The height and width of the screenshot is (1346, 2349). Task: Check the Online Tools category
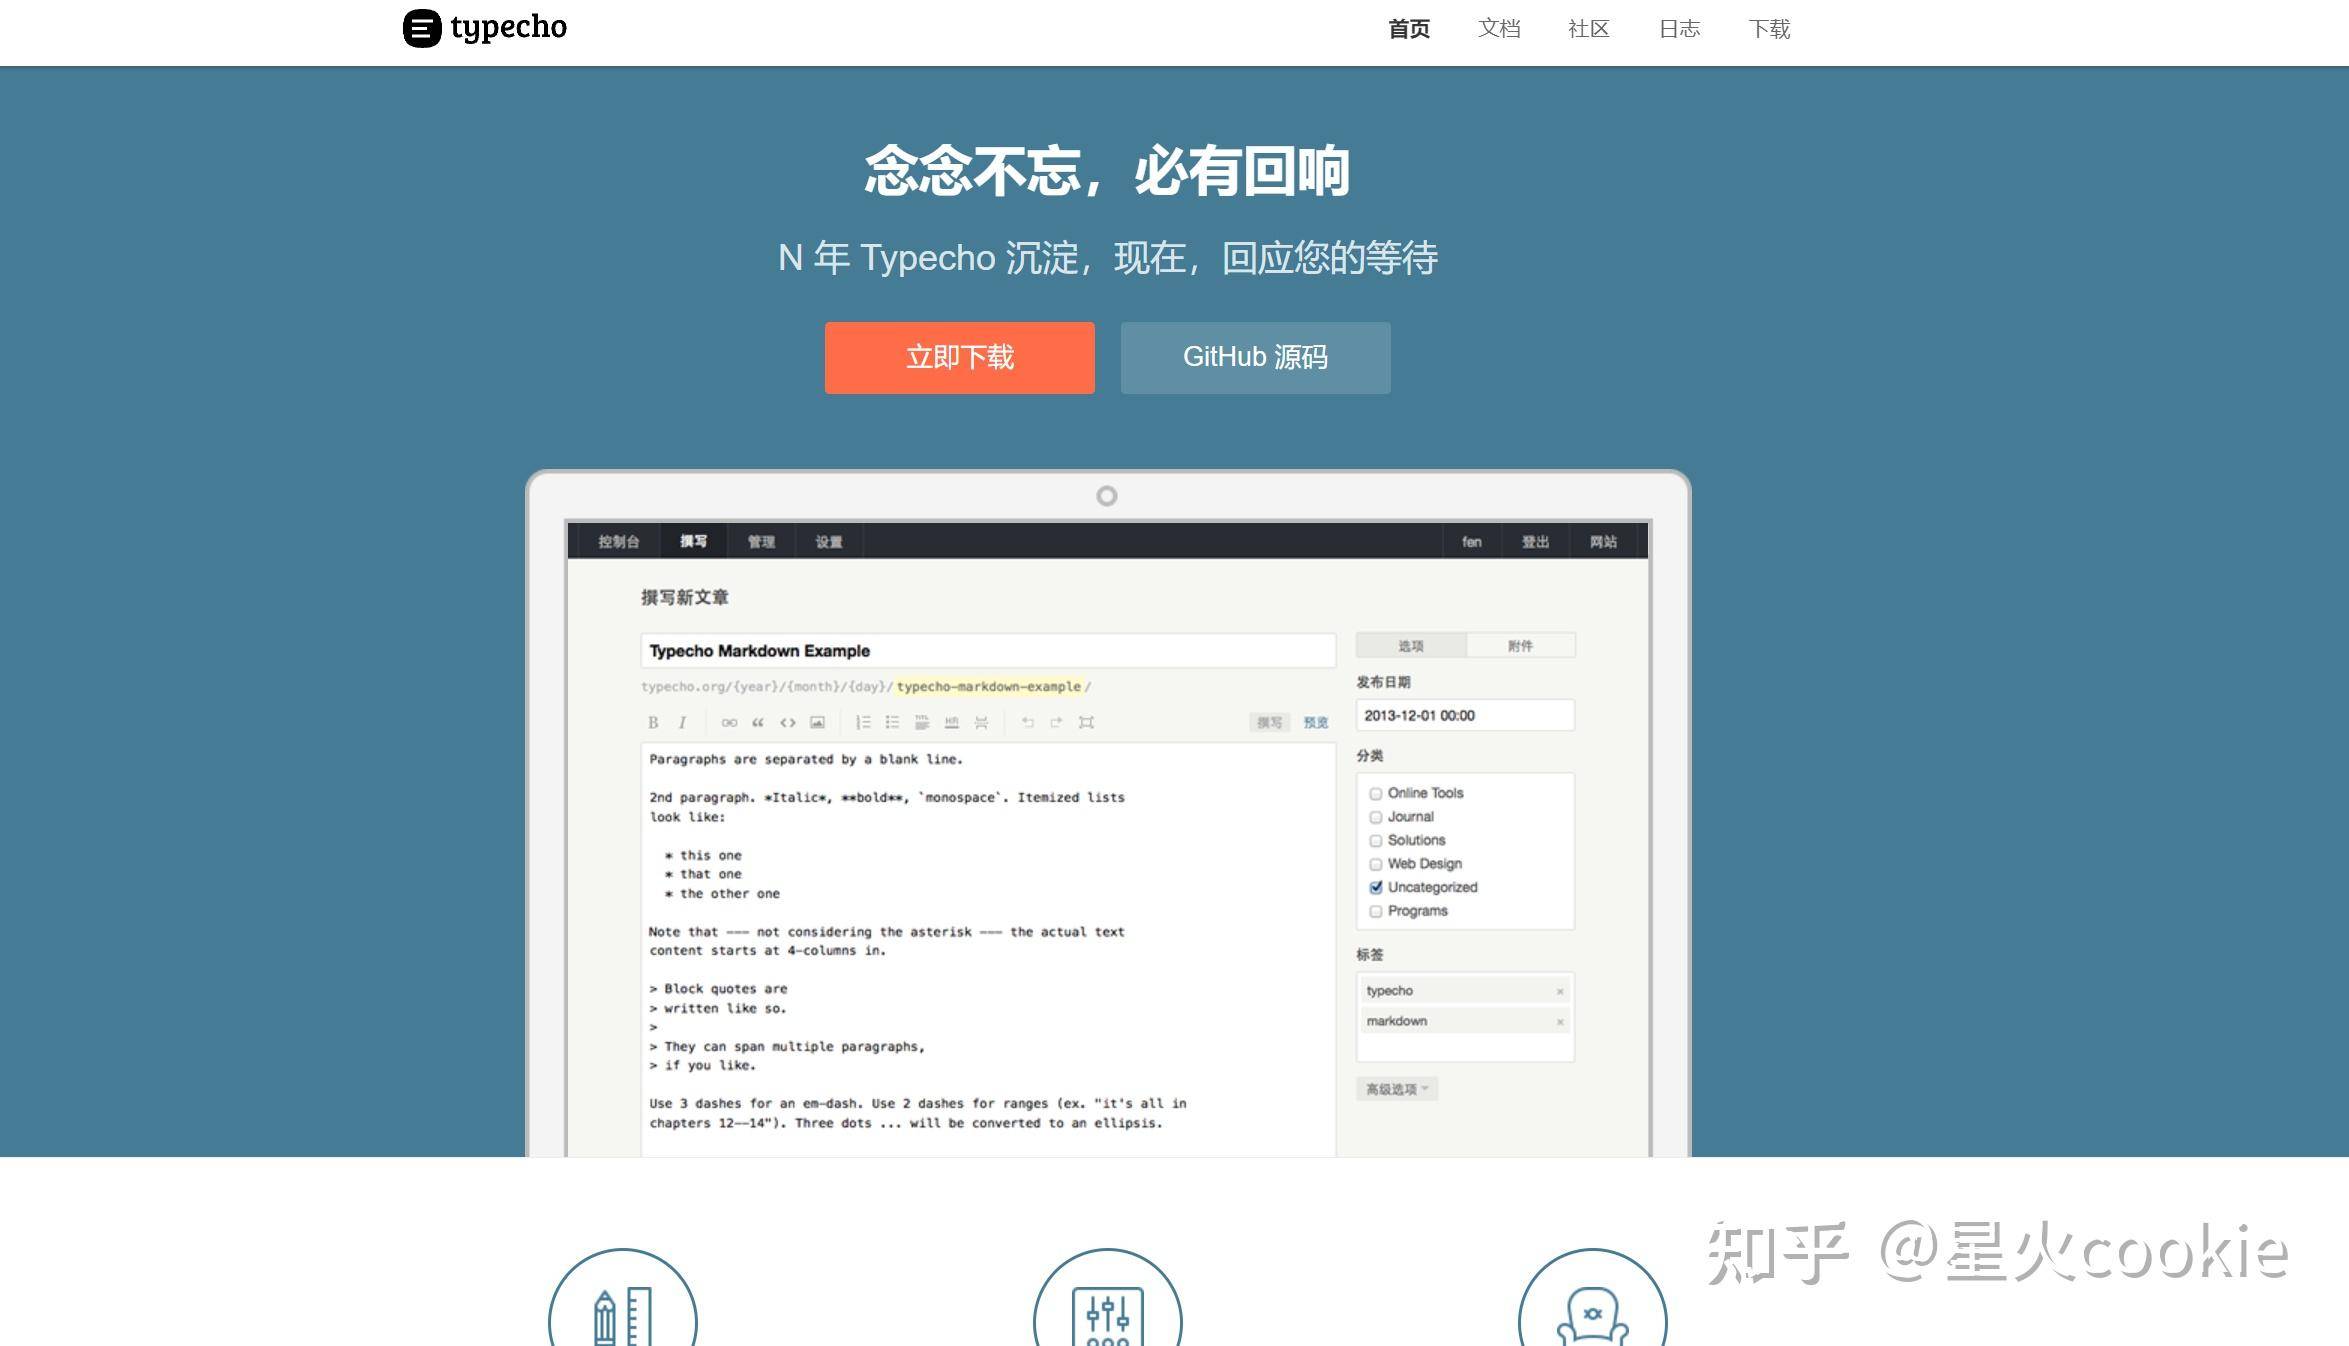(x=1376, y=793)
